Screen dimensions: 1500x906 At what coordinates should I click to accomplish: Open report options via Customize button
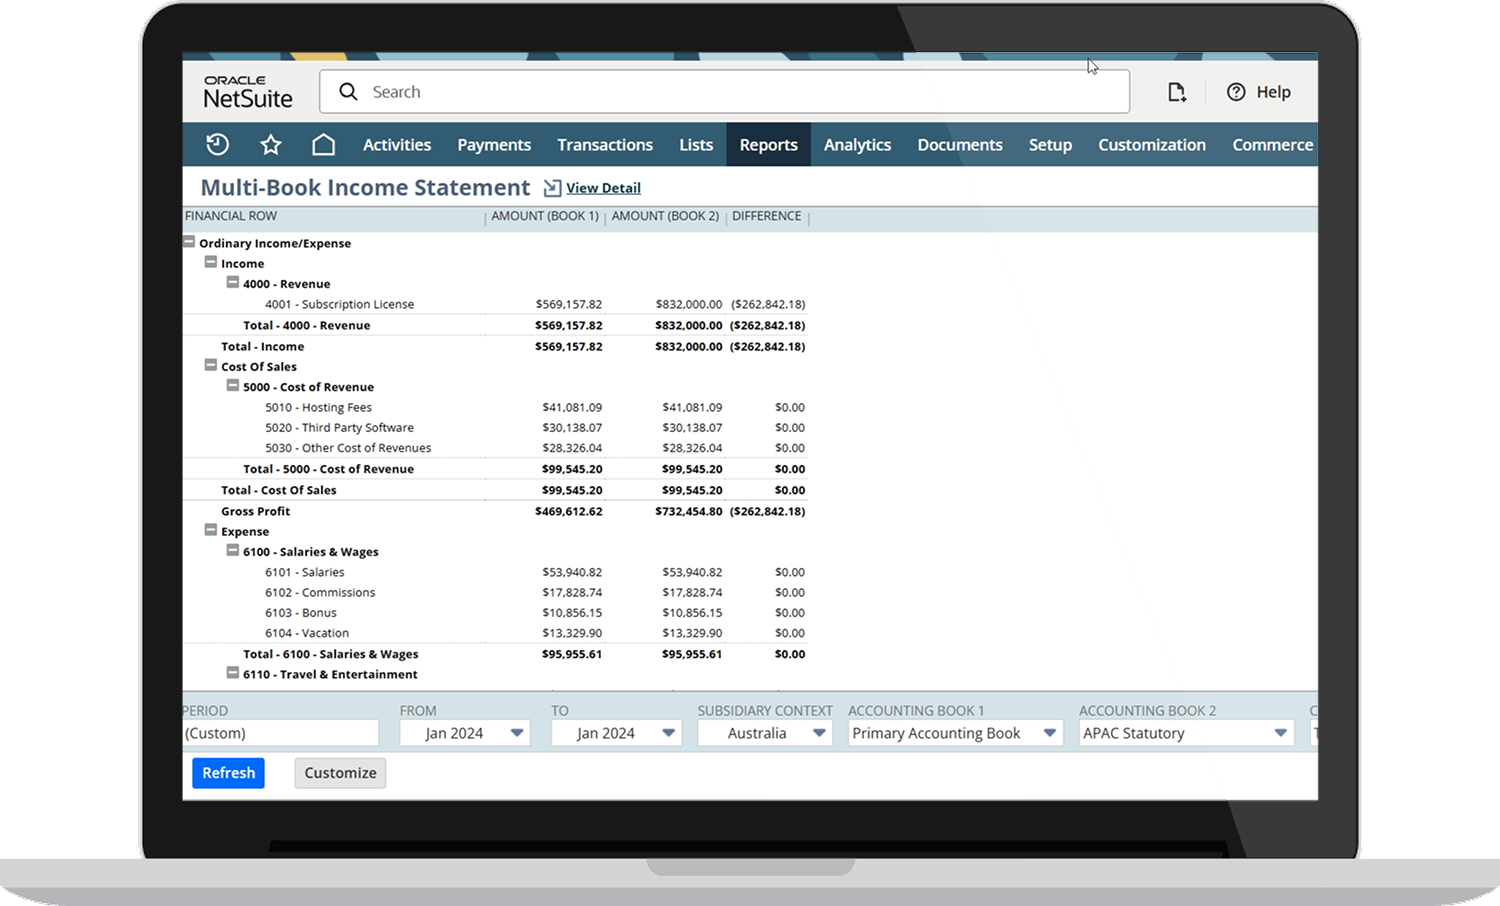point(339,772)
